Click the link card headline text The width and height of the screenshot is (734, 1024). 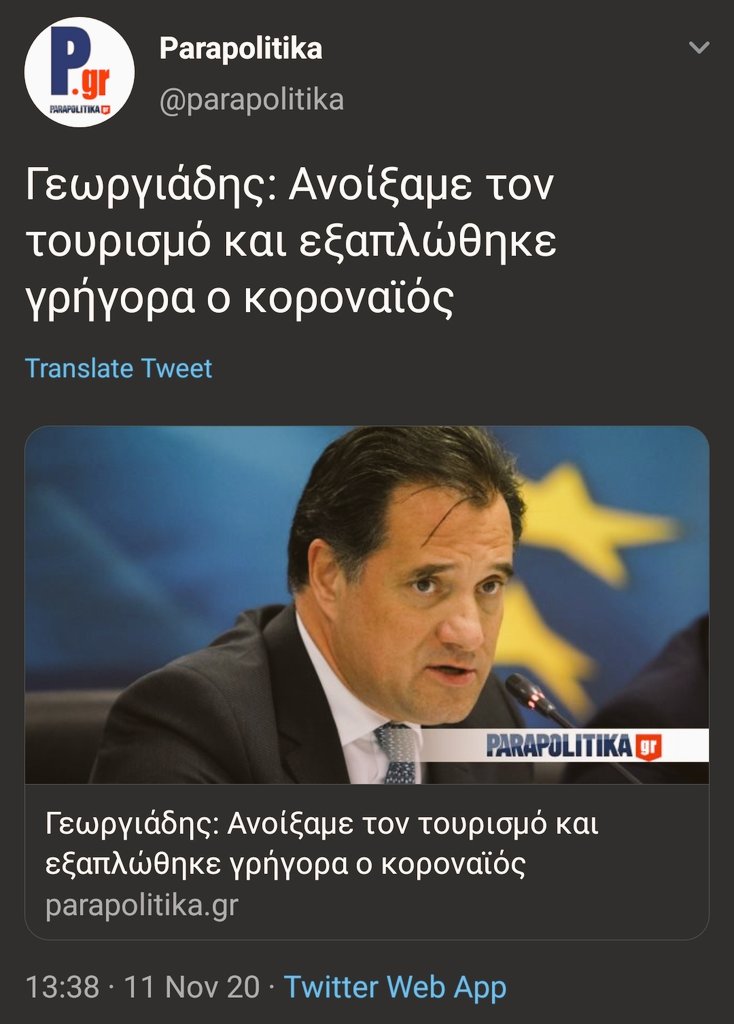coord(322,844)
